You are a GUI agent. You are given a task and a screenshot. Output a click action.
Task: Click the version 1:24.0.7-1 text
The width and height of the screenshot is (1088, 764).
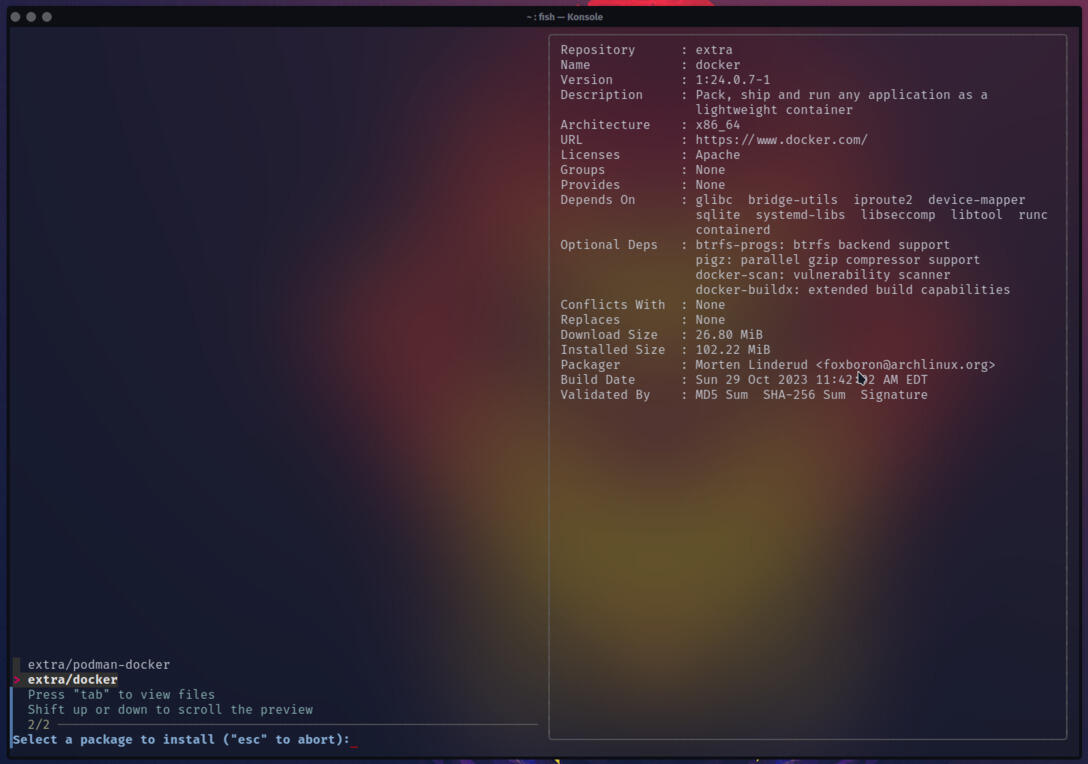tap(733, 80)
